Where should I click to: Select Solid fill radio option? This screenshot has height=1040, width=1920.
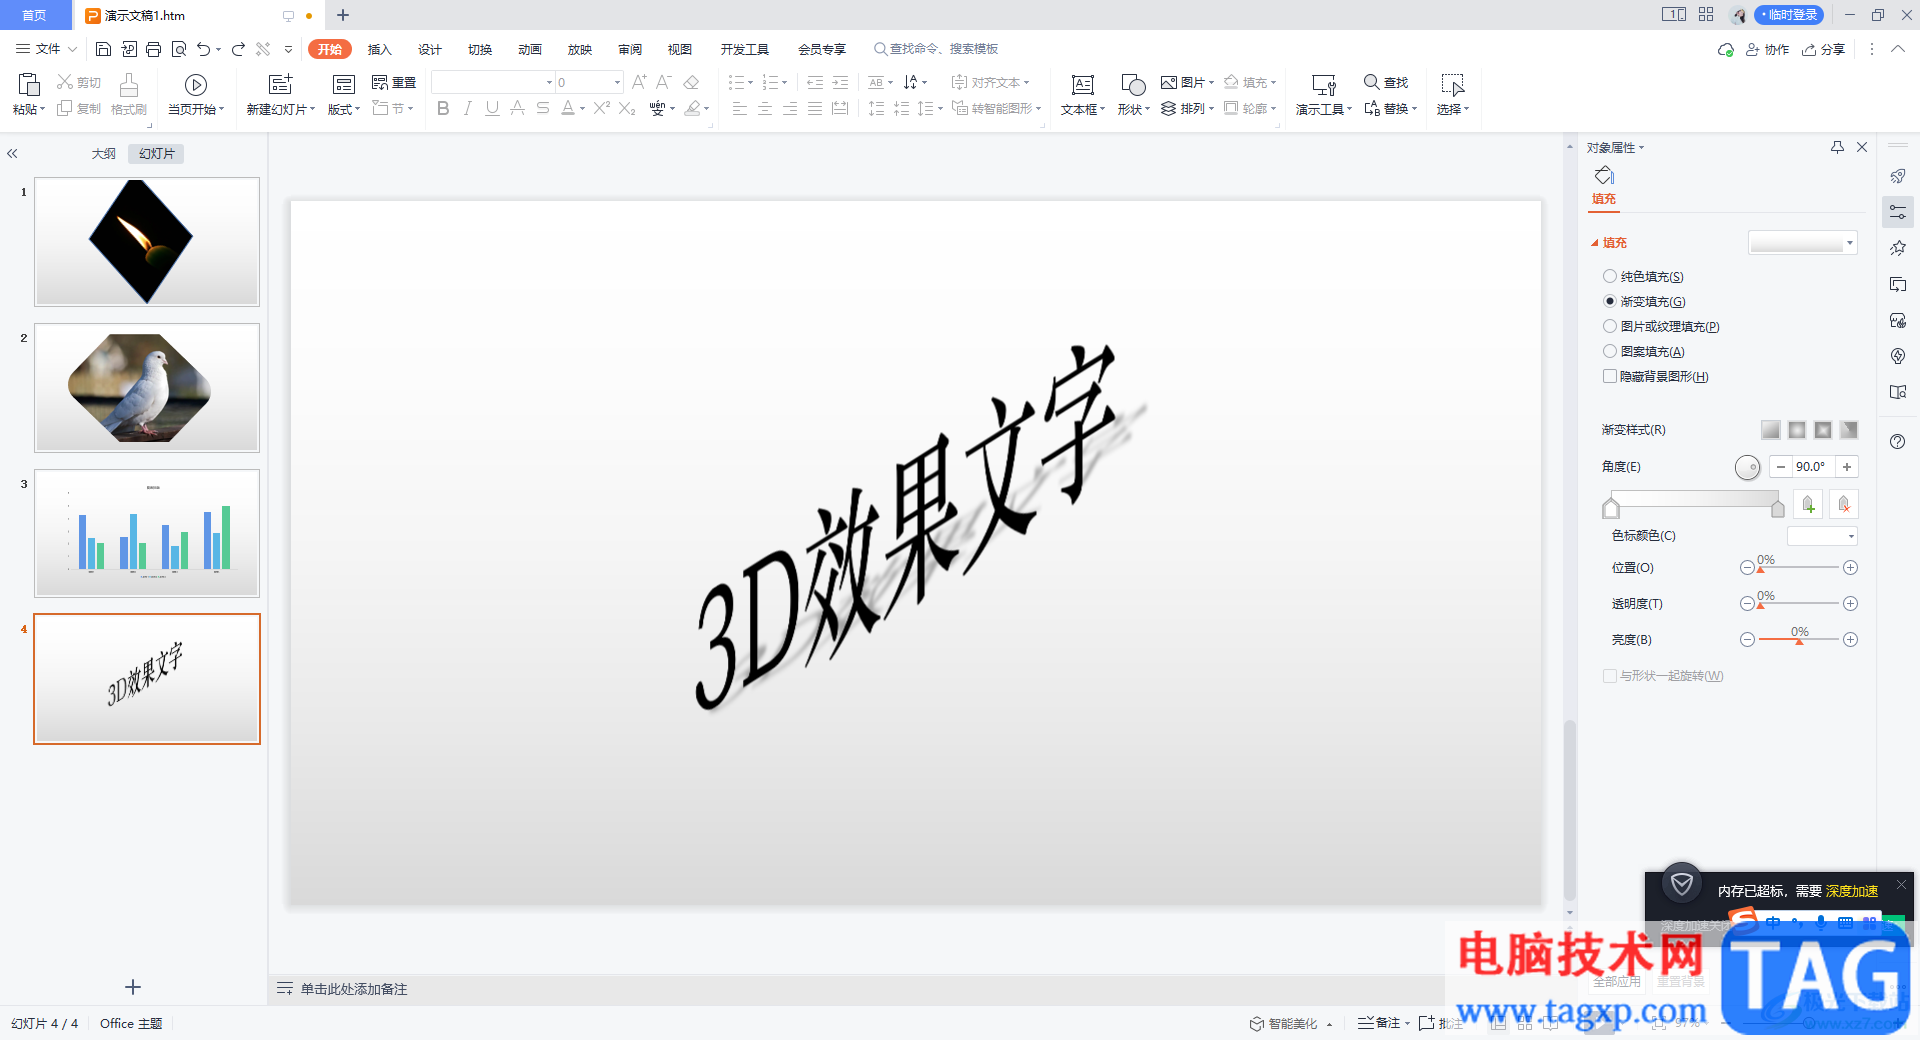[x=1610, y=277]
